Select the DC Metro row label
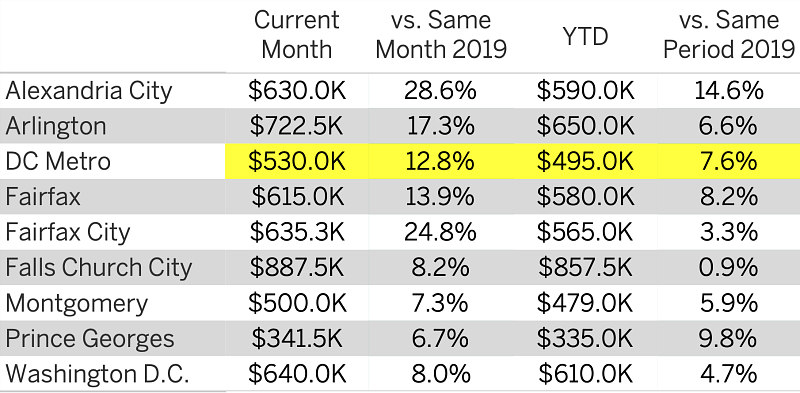This screenshot has width=800, height=393. point(58,162)
